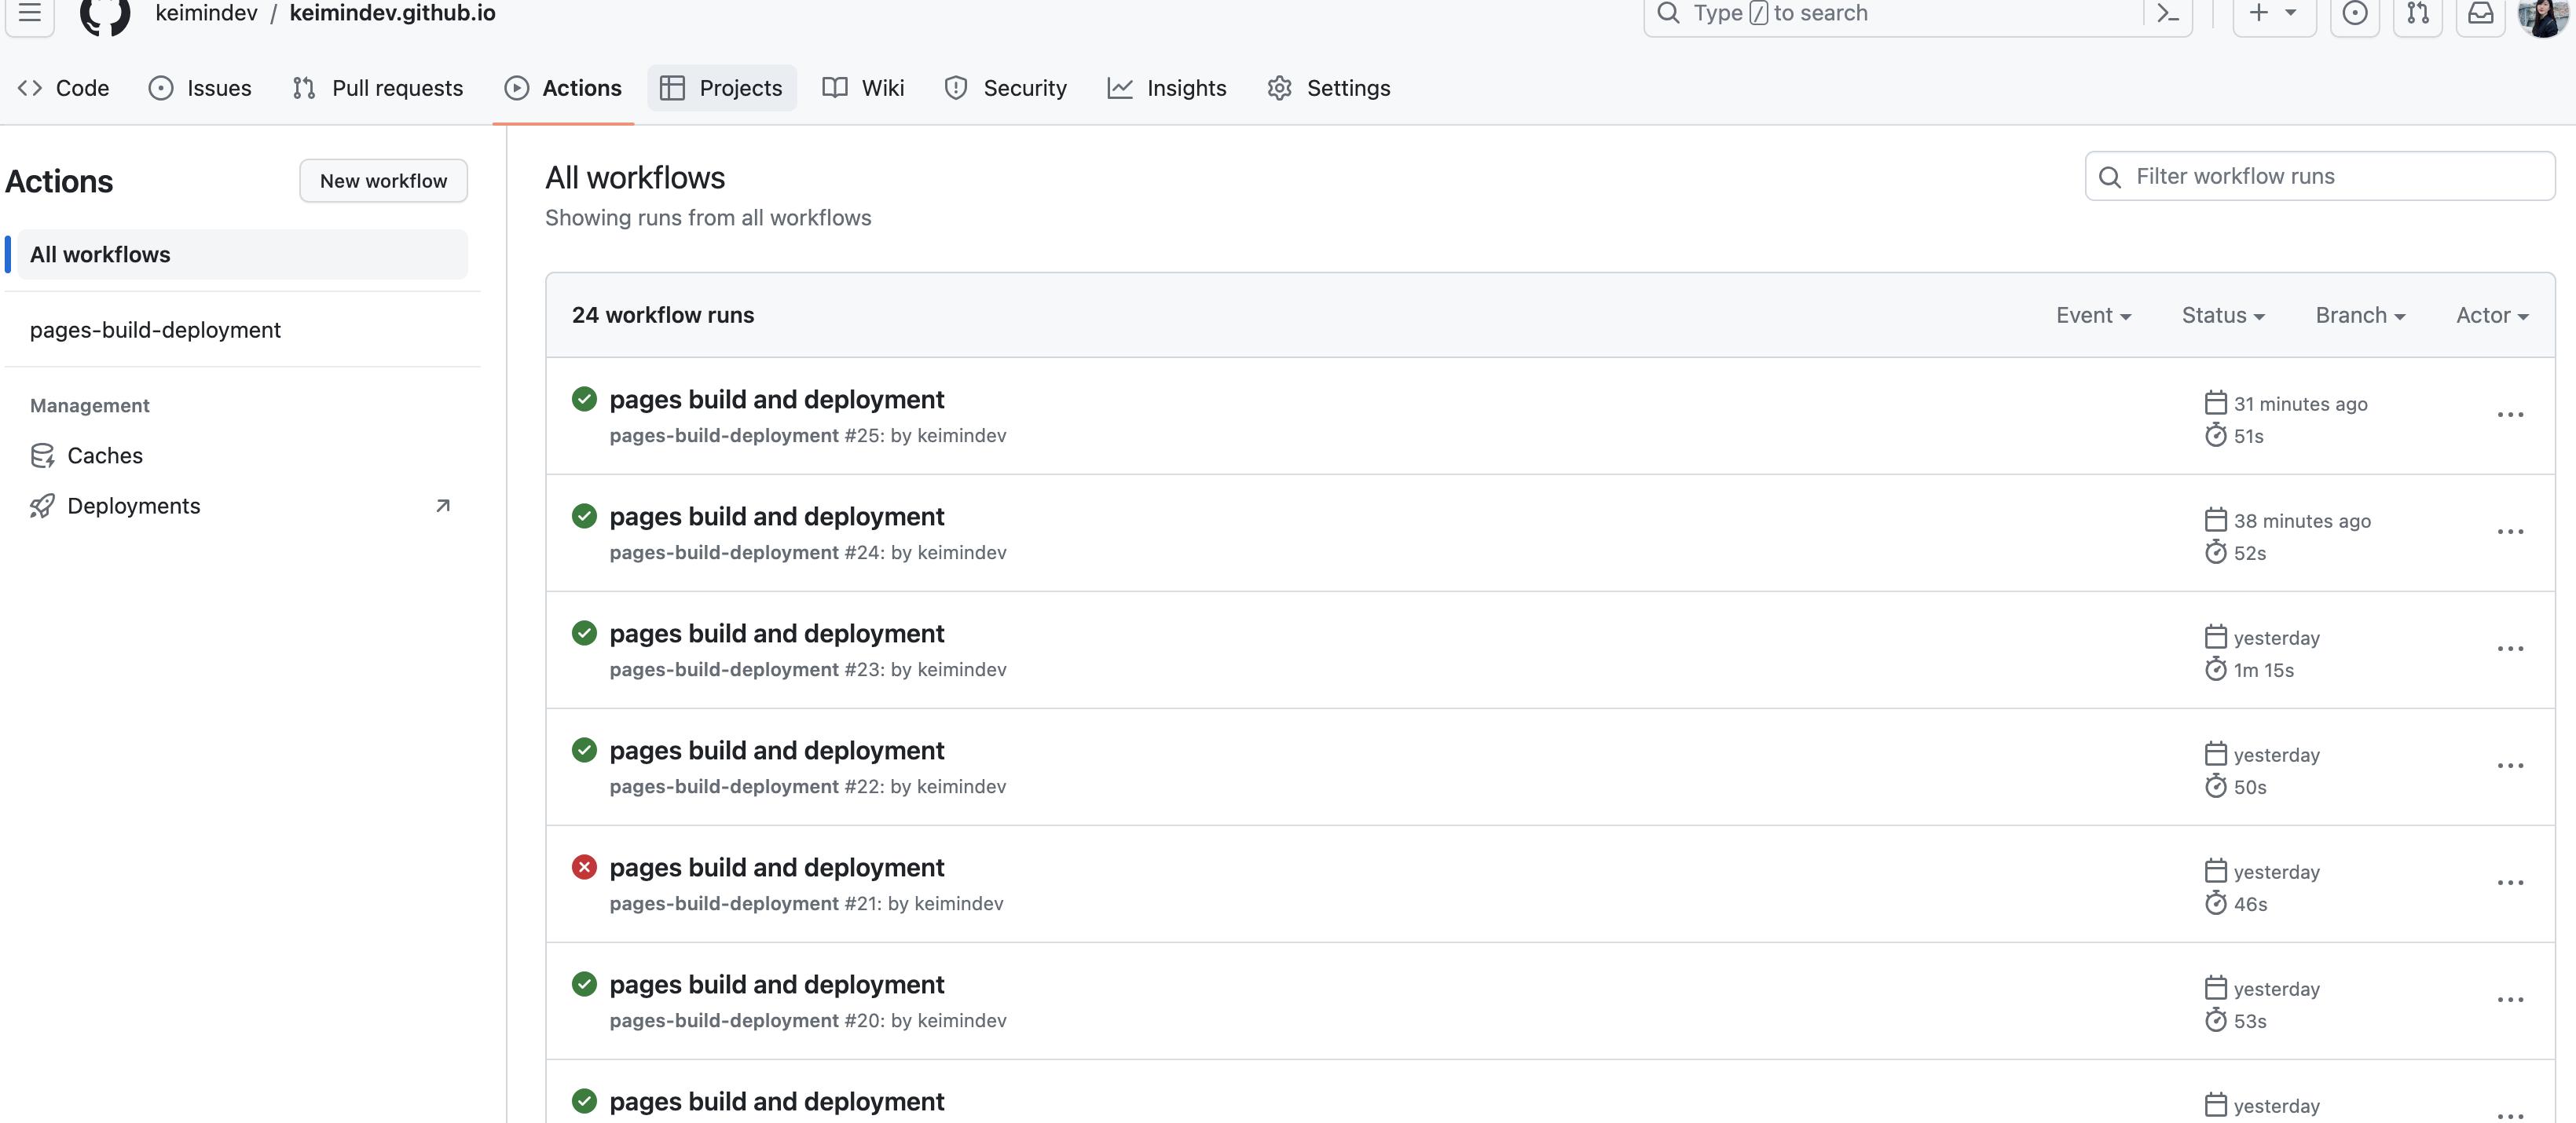Open the issues icon in header
The height and width of the screenshot is (1123, 2576).
click(x=2354, y=14)
